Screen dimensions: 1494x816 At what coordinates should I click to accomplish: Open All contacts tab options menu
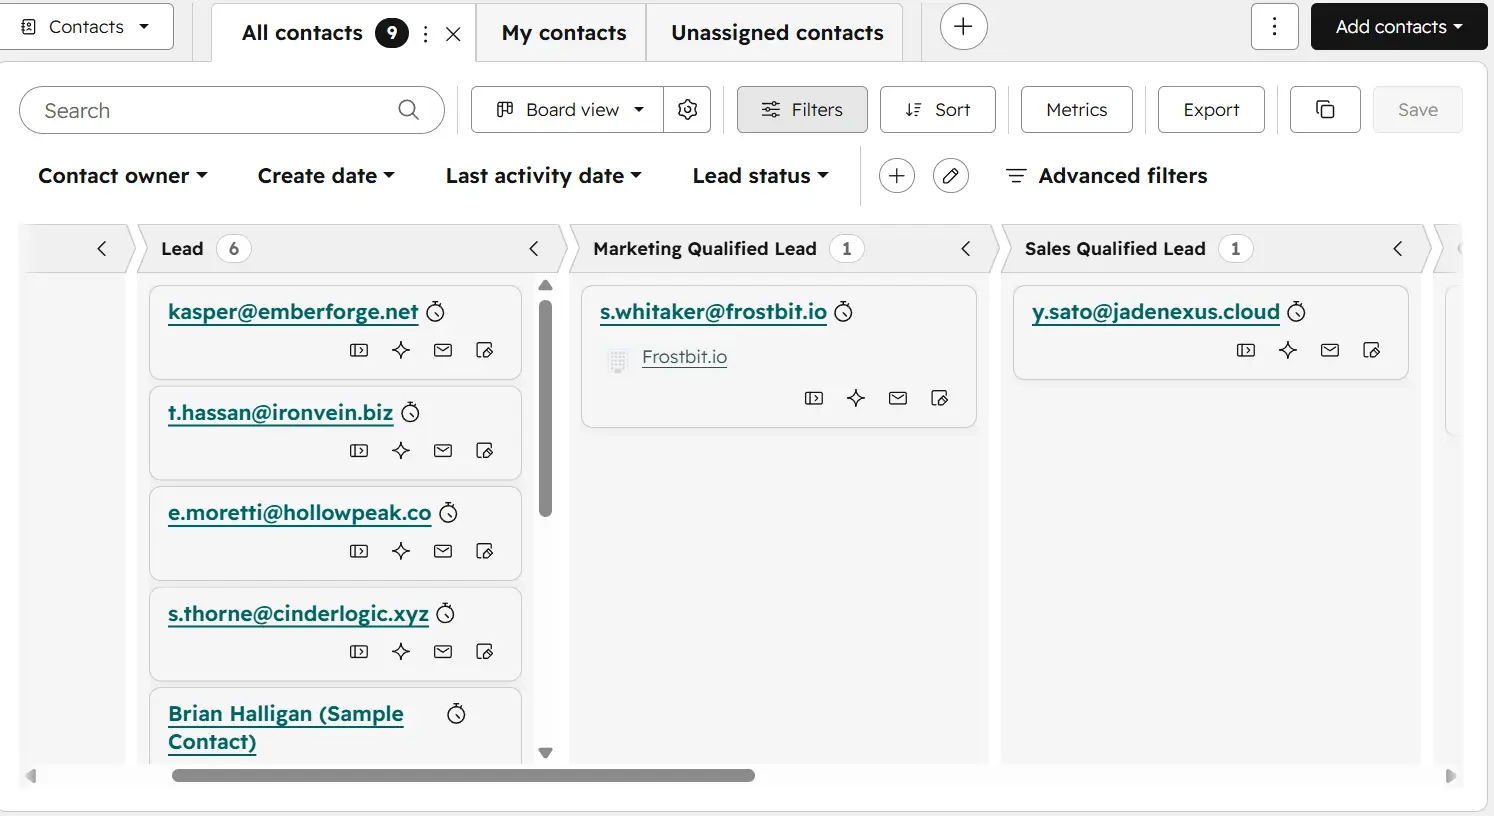pos(426,34)
